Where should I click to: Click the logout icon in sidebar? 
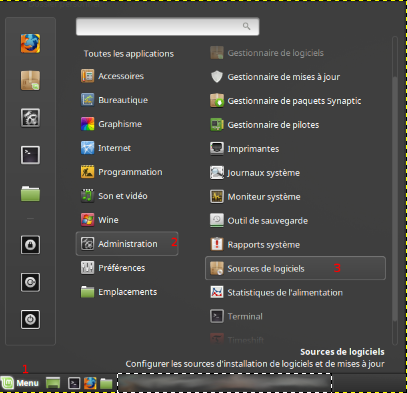[x=30, y=282]
